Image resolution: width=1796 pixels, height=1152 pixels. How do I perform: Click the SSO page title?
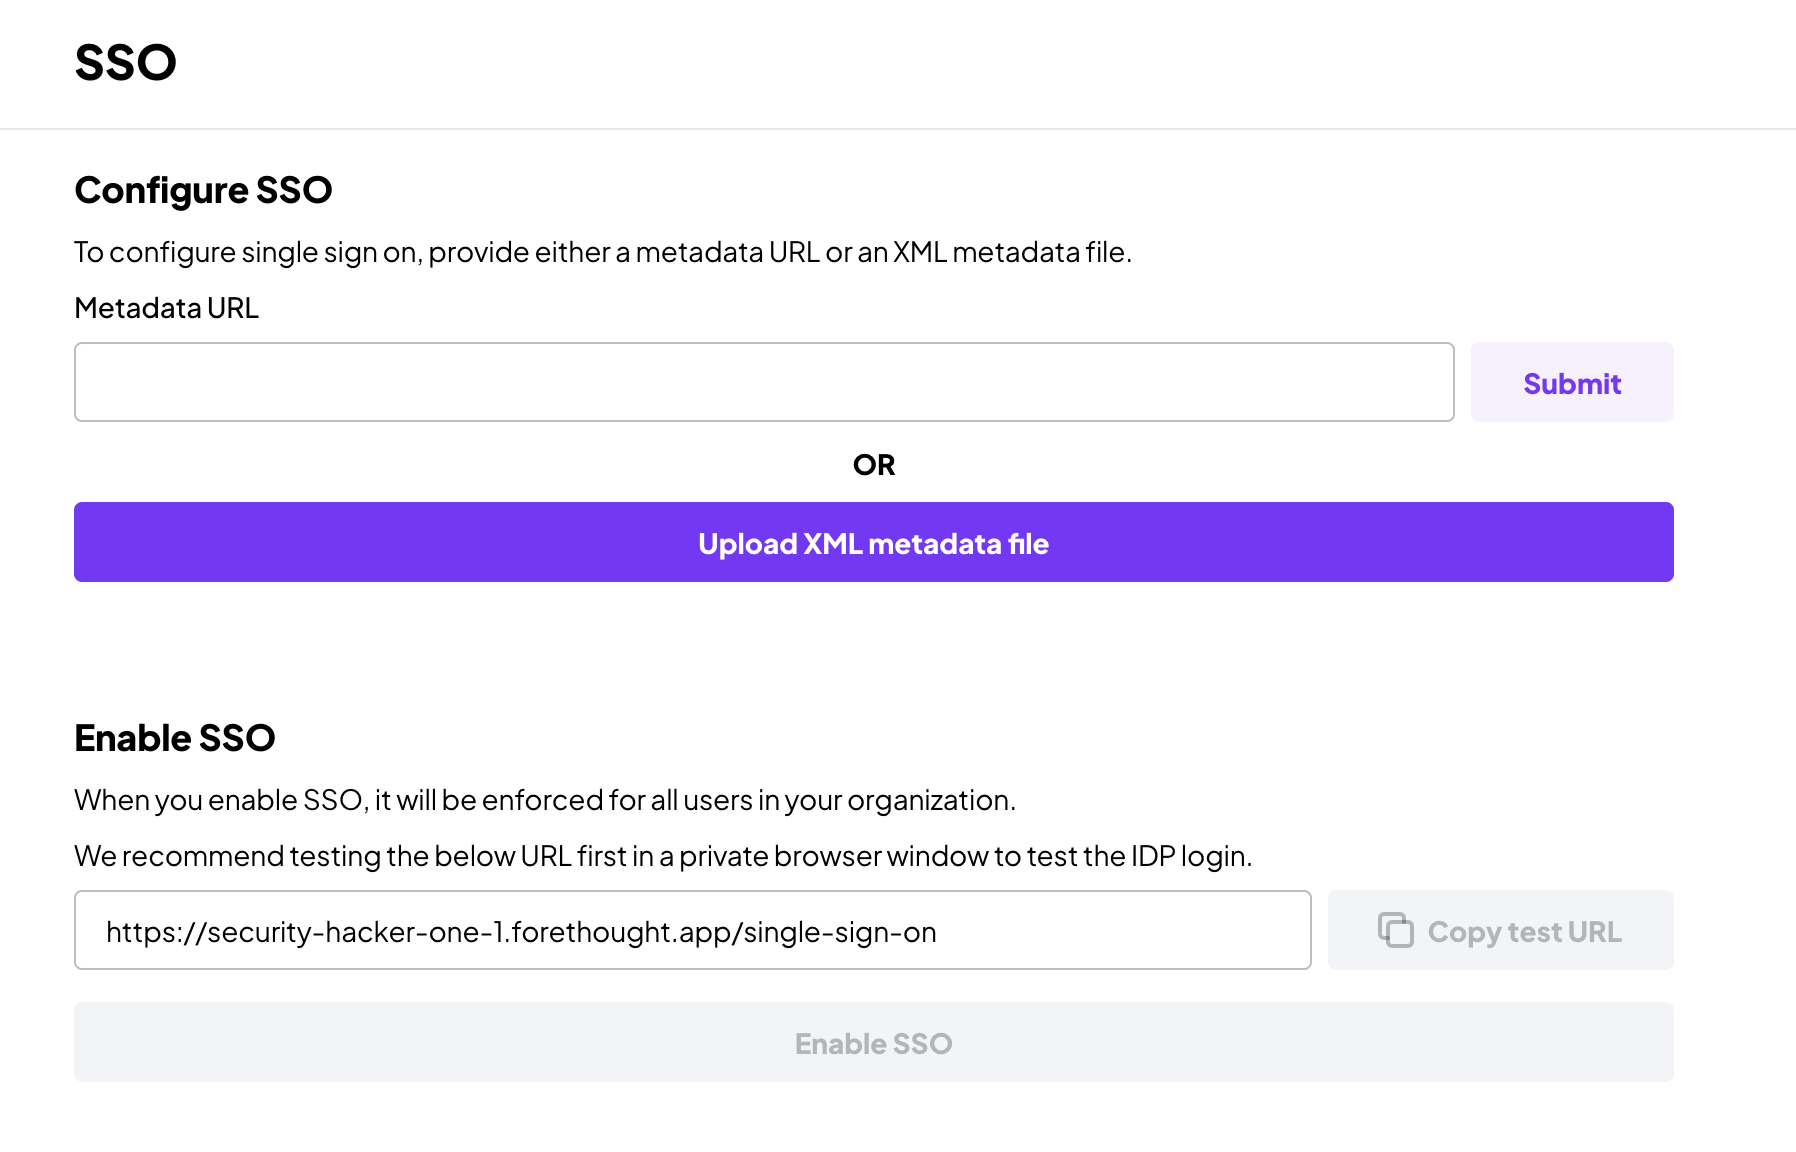point(125,62)
